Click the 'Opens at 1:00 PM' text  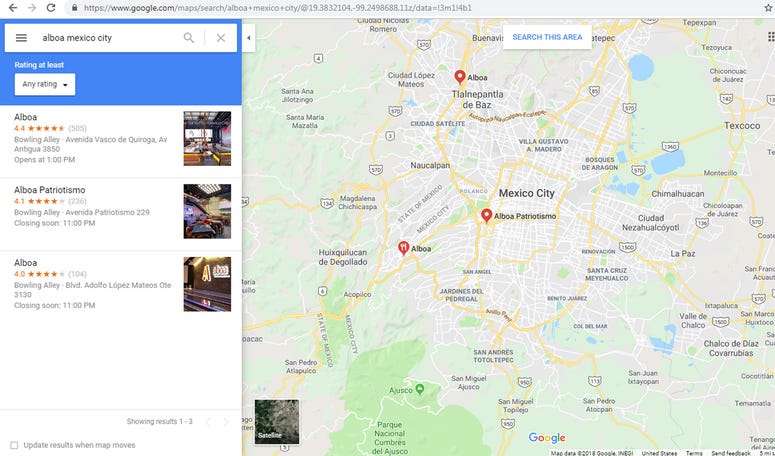44,160
